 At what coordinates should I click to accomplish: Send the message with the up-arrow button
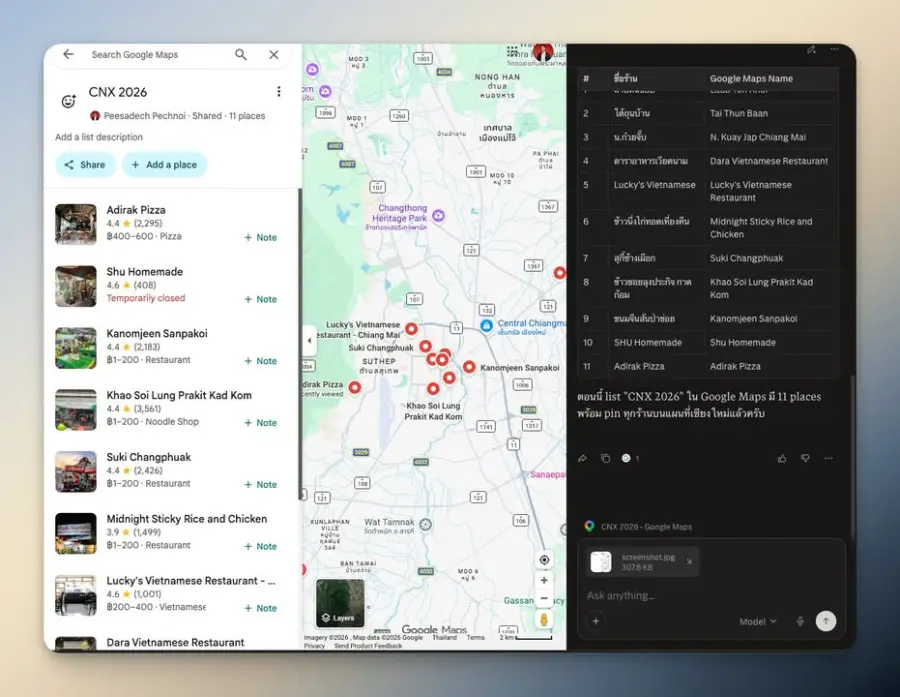point(826,621)
